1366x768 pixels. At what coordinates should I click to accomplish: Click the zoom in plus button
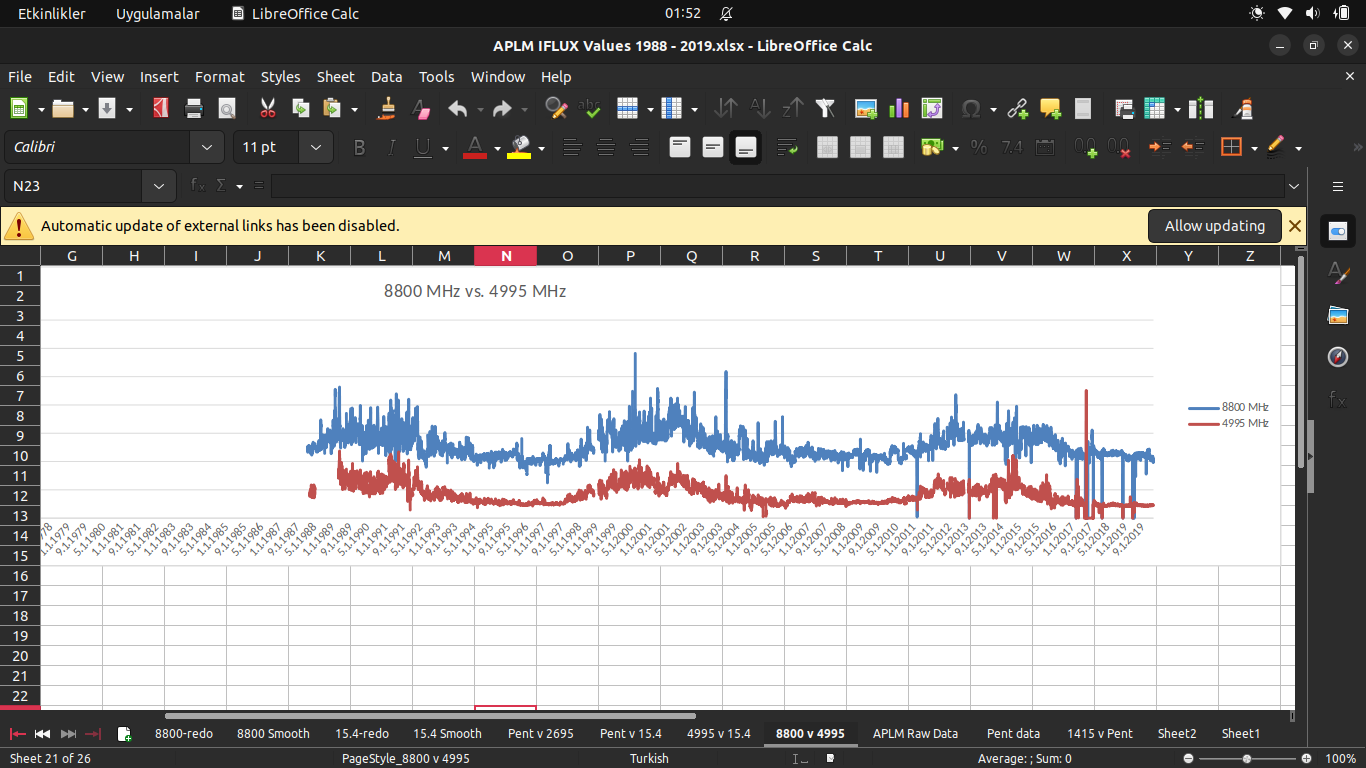click(x=1306, y=759)
